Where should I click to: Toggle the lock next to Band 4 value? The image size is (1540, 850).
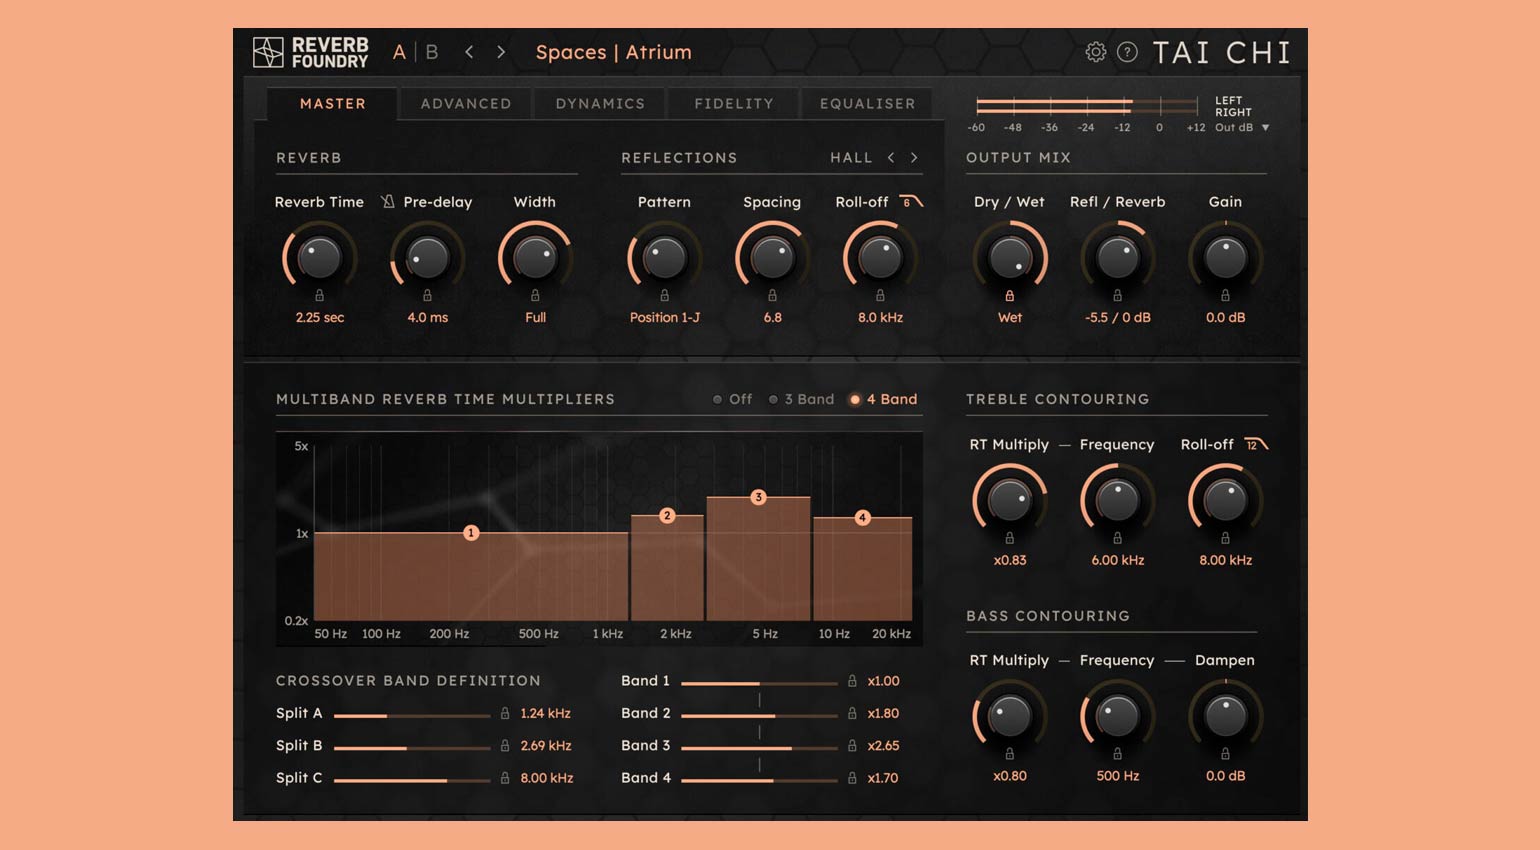click(852, 777)
